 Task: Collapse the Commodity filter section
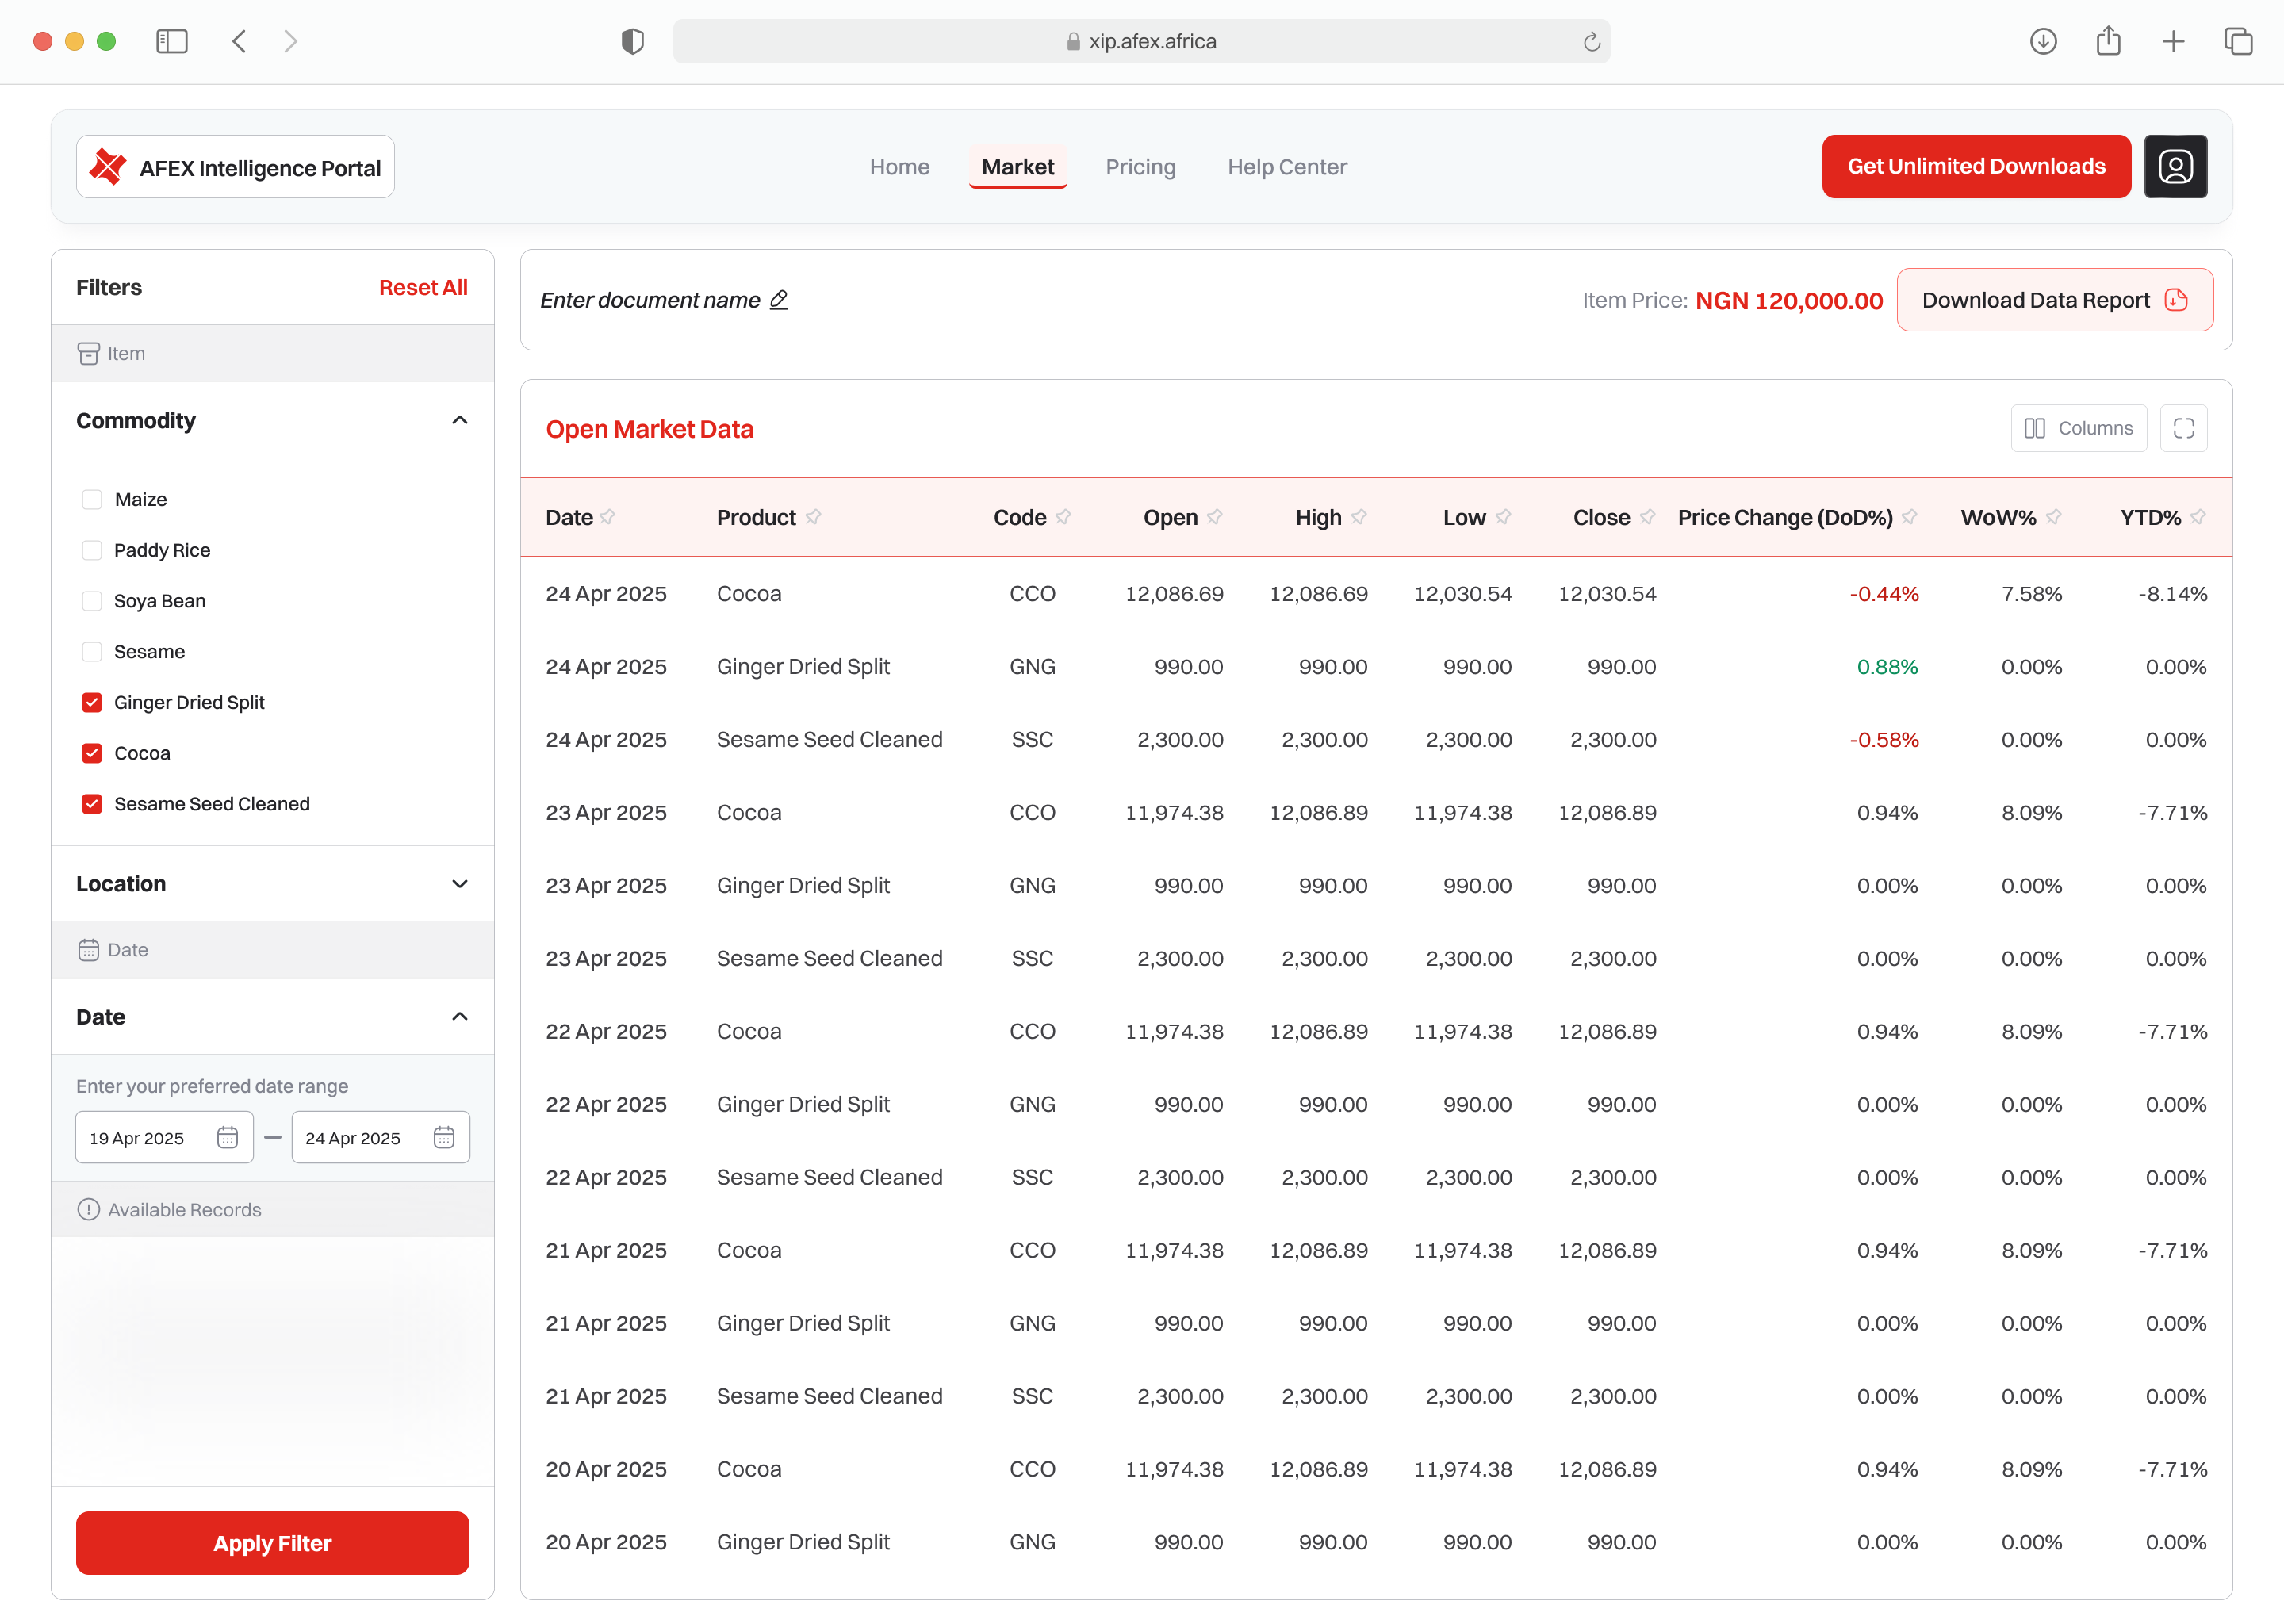[460, 420]
